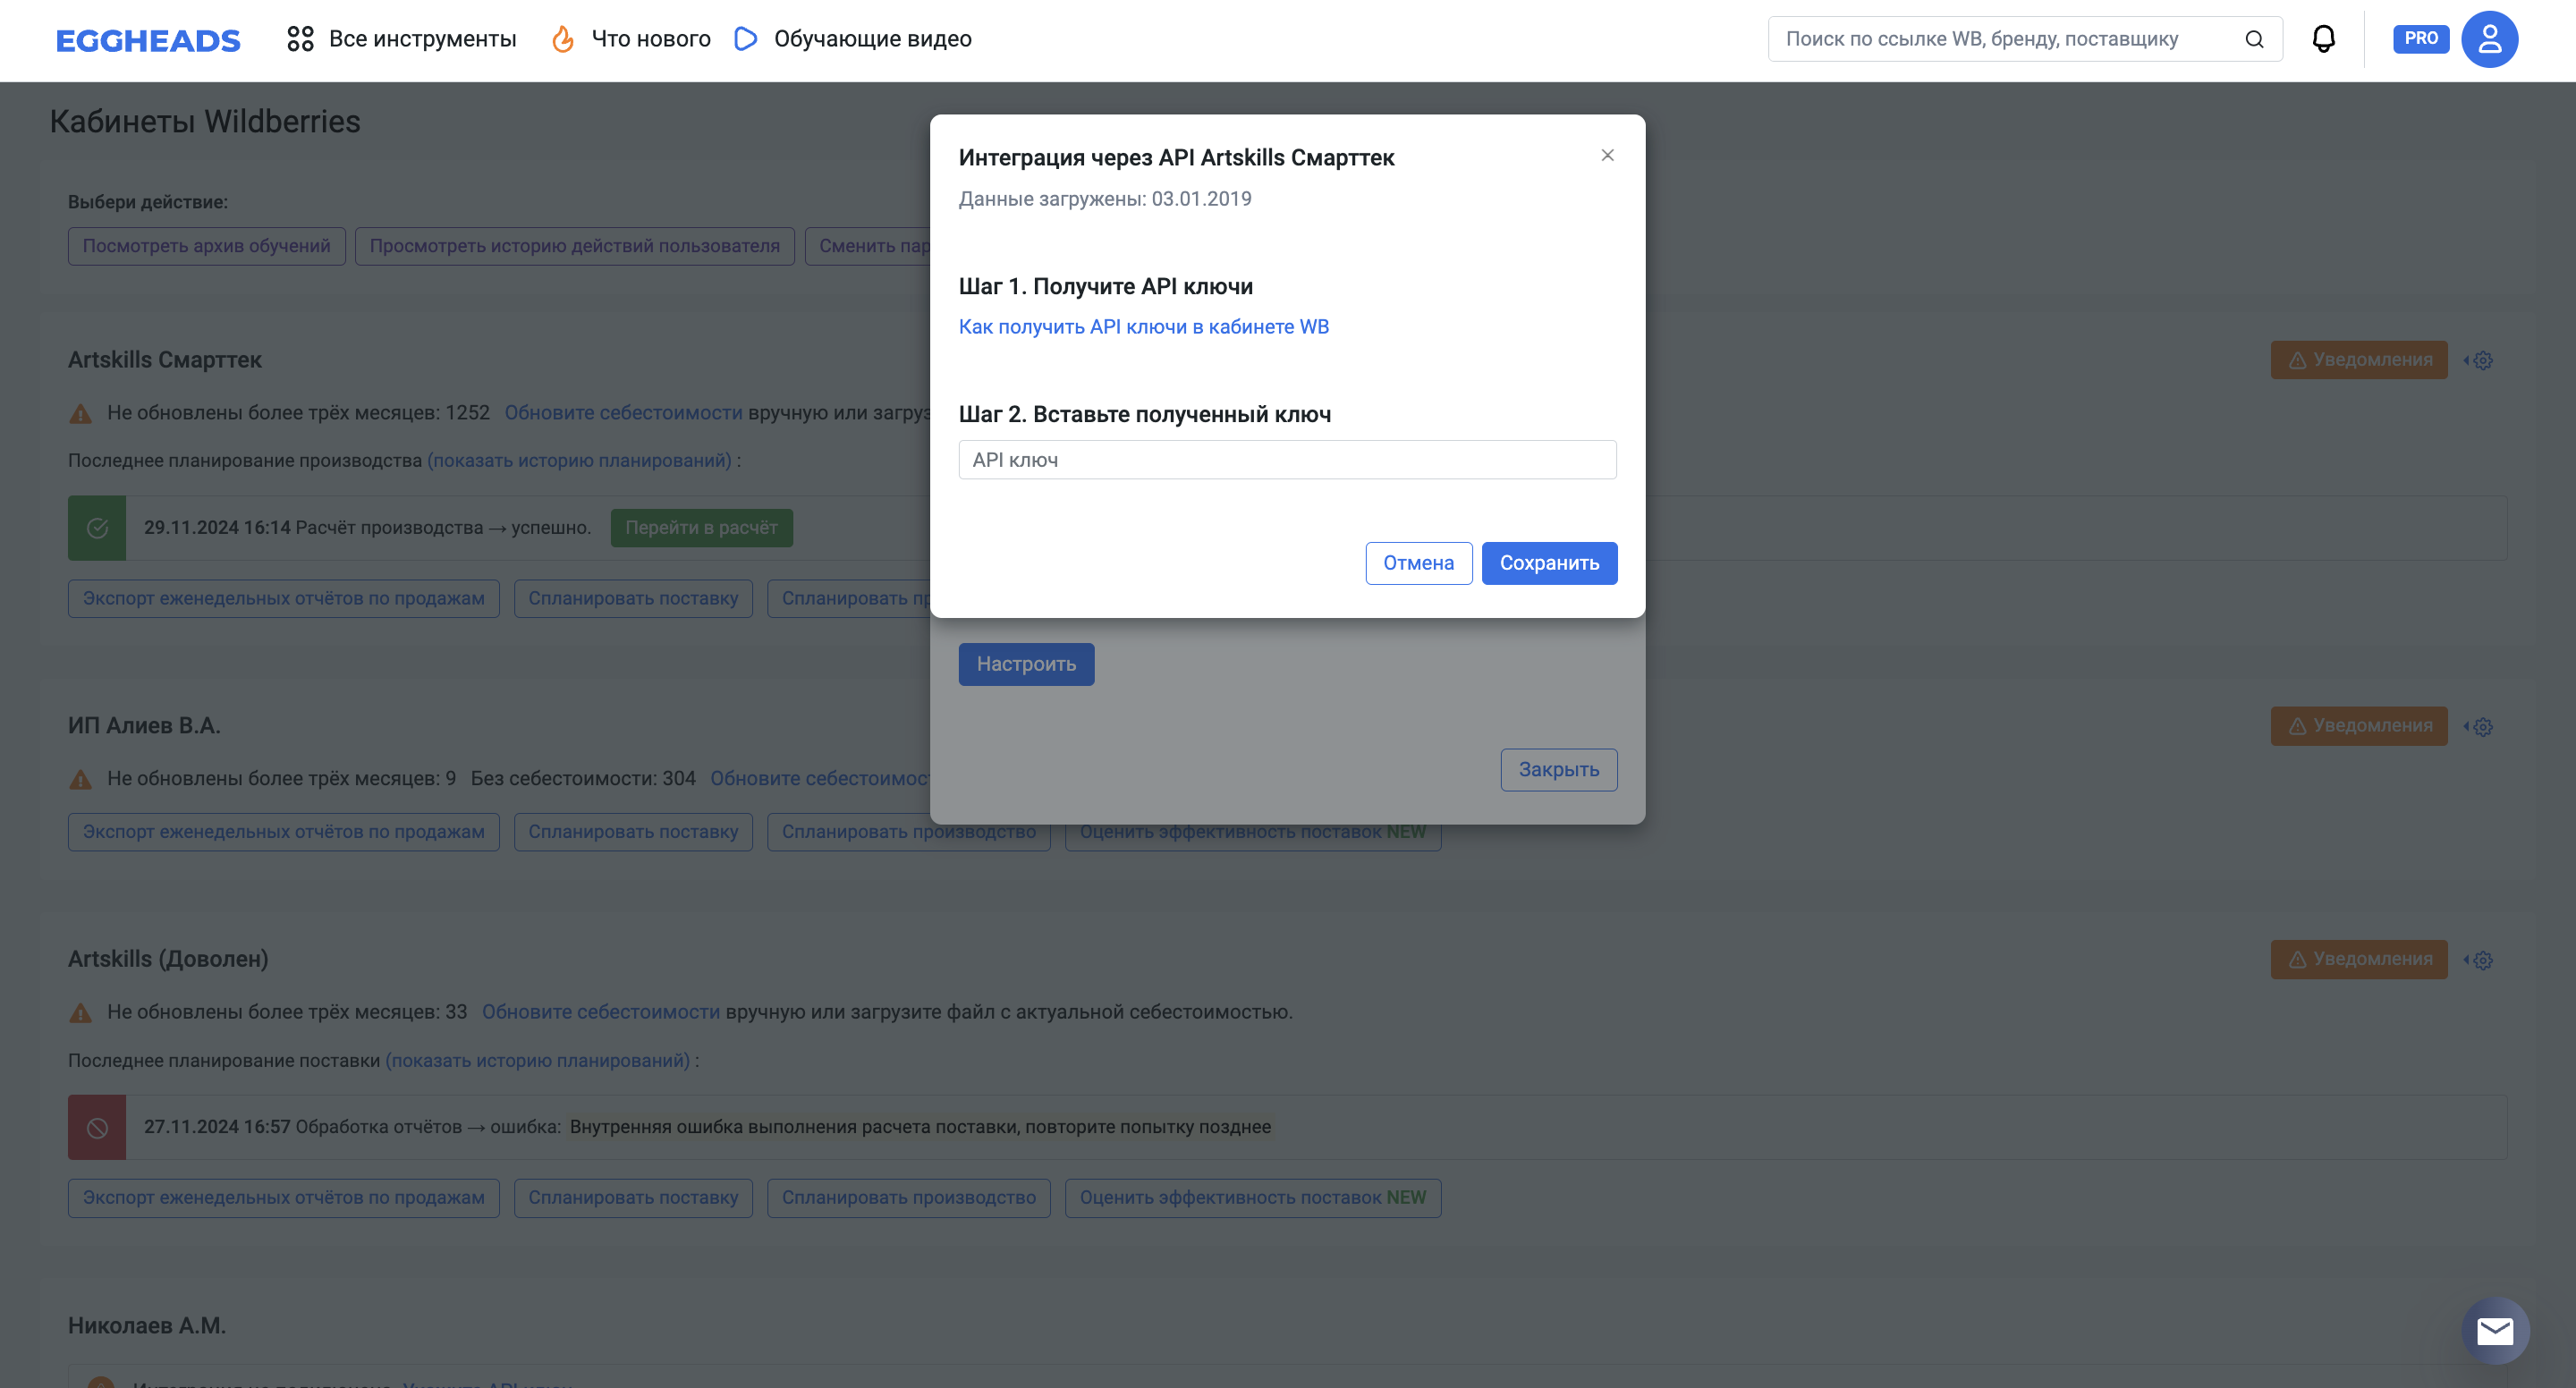Click Просмотреть историю действий пользователя button
The image size is (2576, 1388).
[574, 246]
